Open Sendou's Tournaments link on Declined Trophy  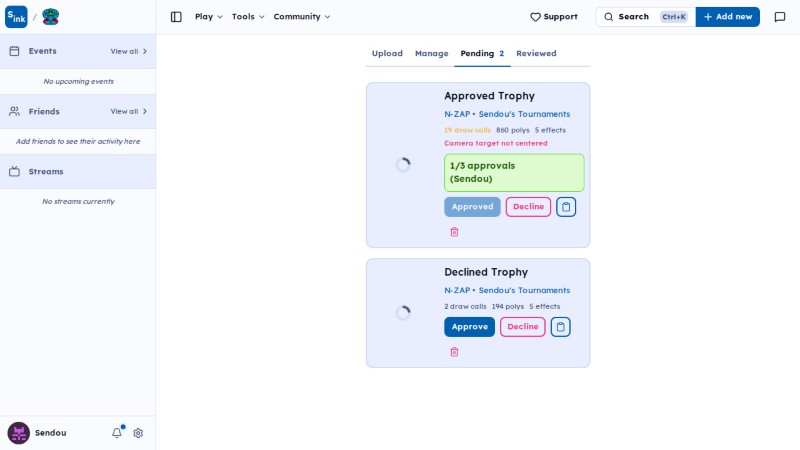tap(524, 290)
